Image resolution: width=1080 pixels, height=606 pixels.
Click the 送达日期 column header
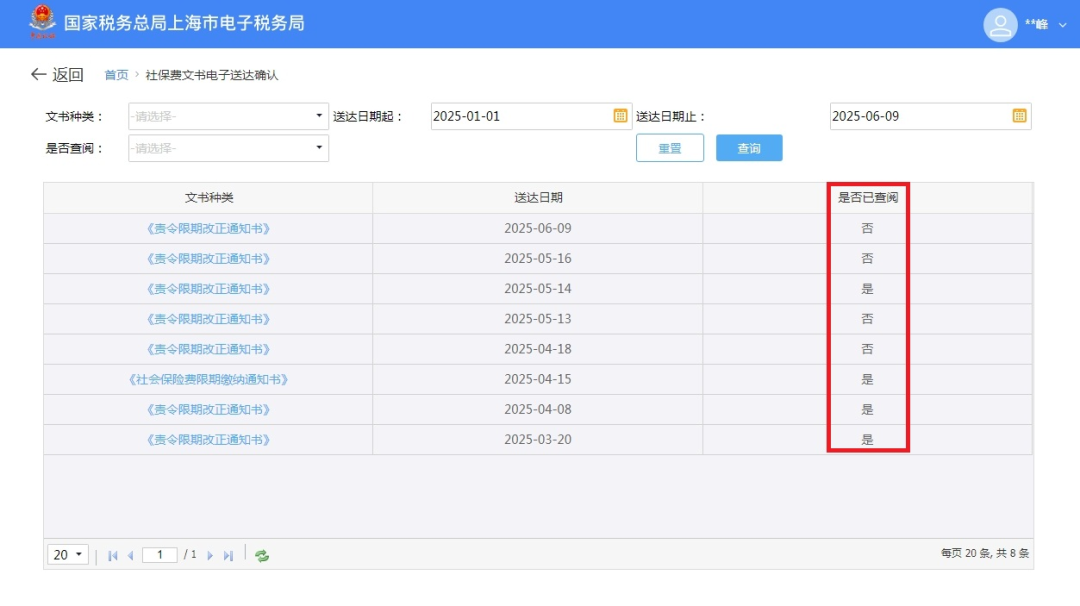tap(538, 198)
